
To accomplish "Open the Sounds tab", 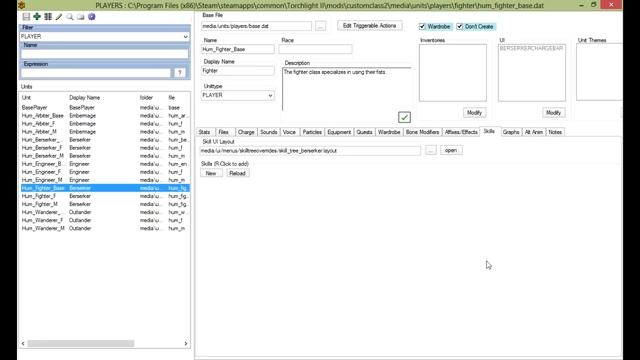I will pos(269,132).
